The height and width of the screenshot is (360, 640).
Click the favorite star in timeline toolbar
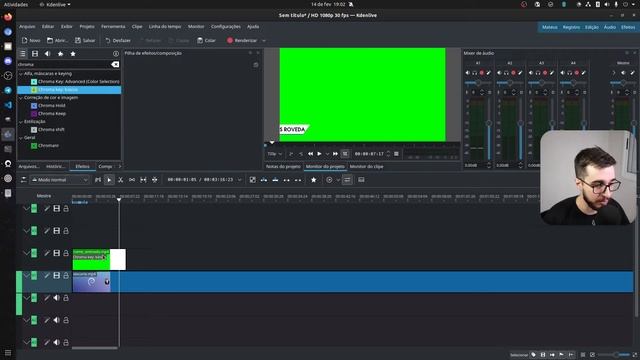[313, 180]
